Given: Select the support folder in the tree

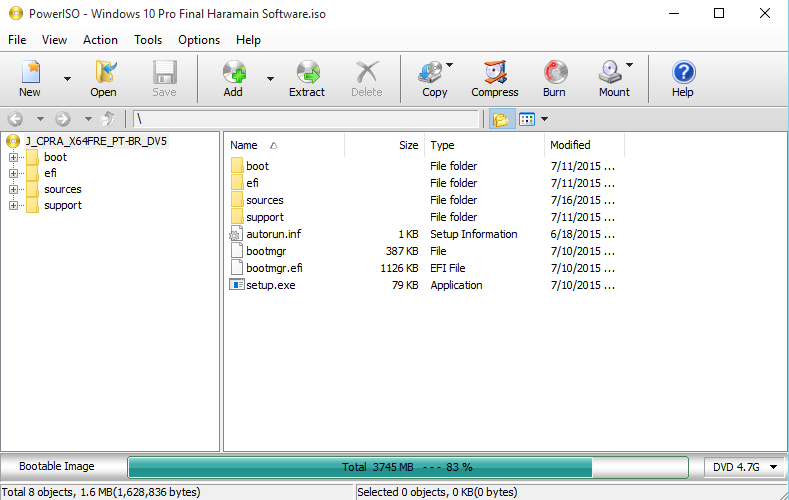Looking at the screenshot, I should pyautogui.click(x=62, y=206).
